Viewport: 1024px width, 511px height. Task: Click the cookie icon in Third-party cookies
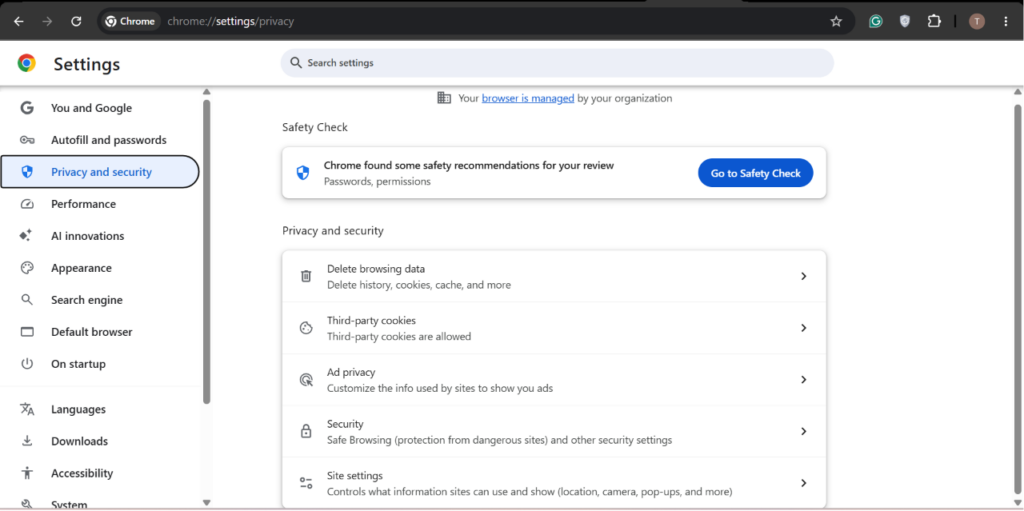click(306, 328)
